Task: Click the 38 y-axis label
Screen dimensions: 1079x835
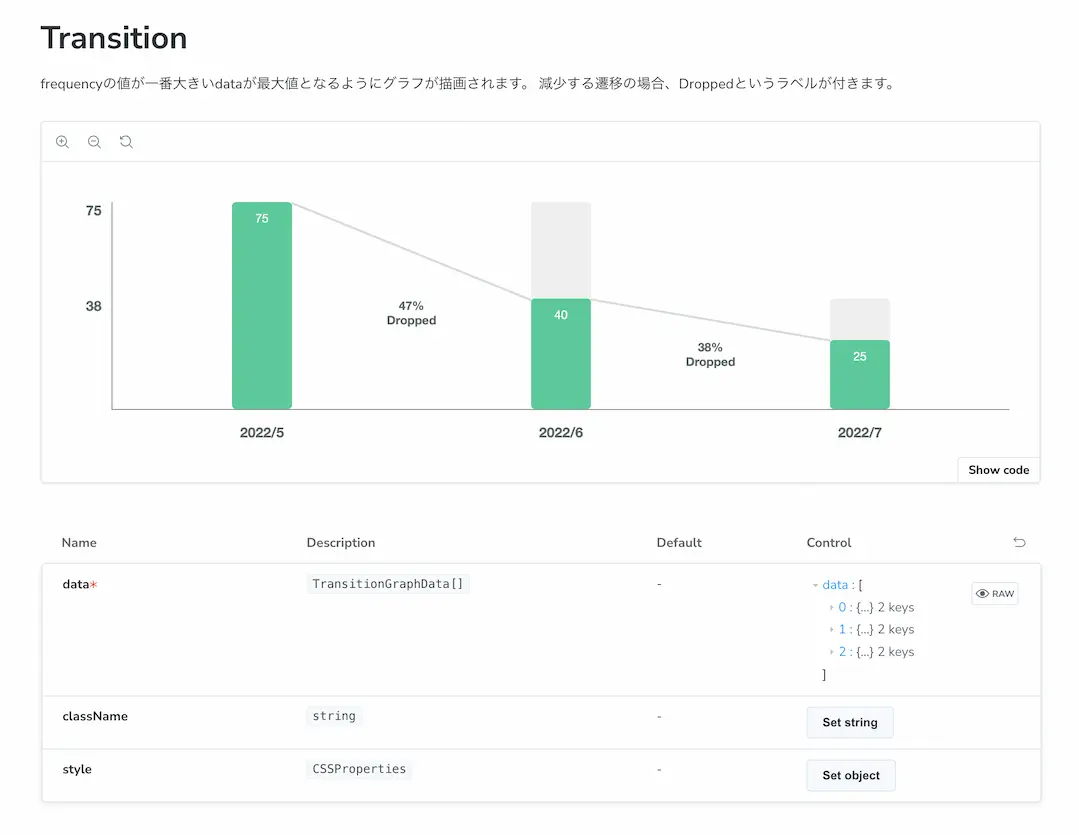Action: coord(94,306)
